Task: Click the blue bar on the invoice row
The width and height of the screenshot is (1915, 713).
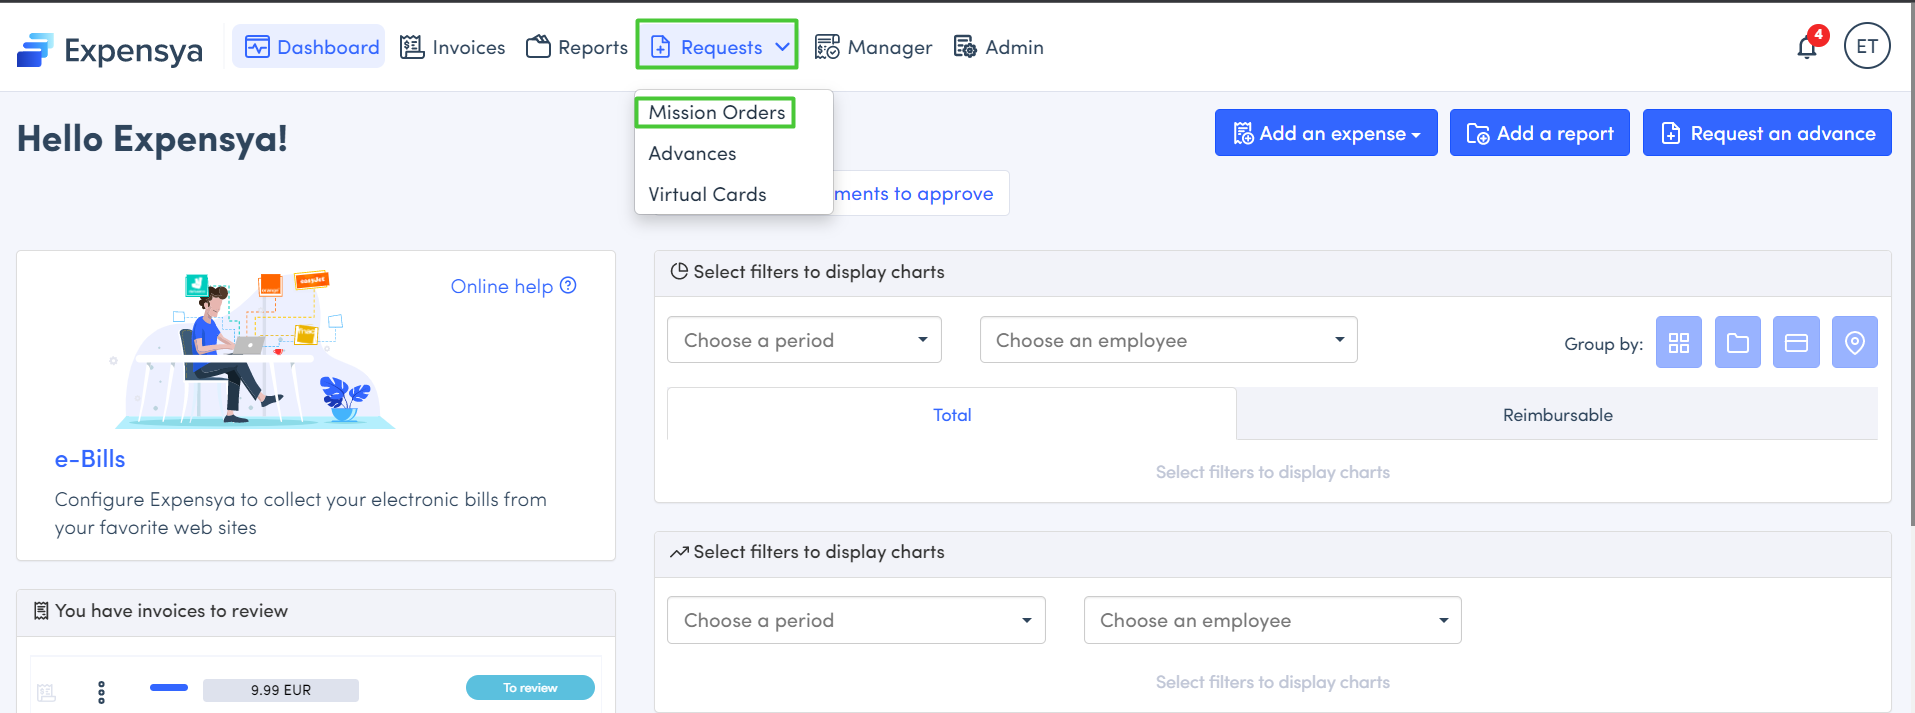Action: point(169,687)
